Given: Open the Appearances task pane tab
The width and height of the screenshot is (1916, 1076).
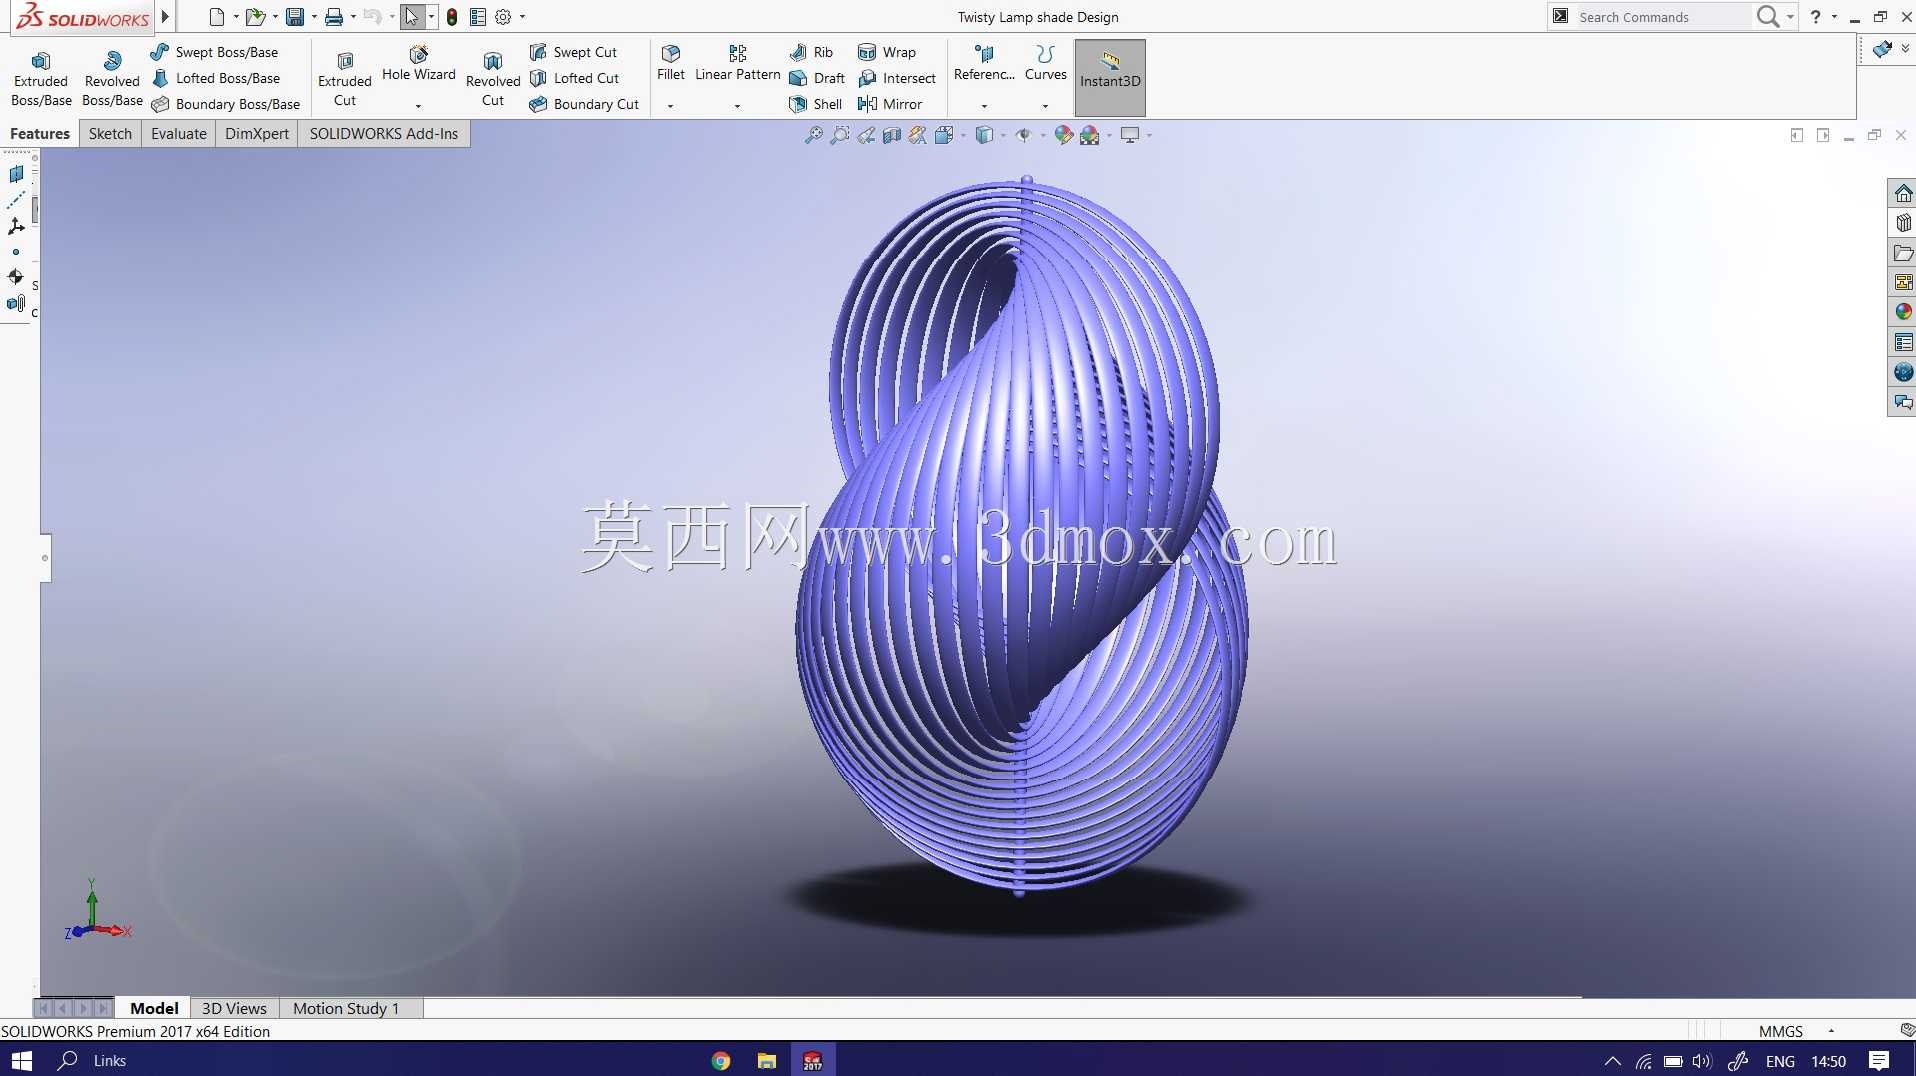Looking at the screenshot, I should click(x=1903, y=312).
